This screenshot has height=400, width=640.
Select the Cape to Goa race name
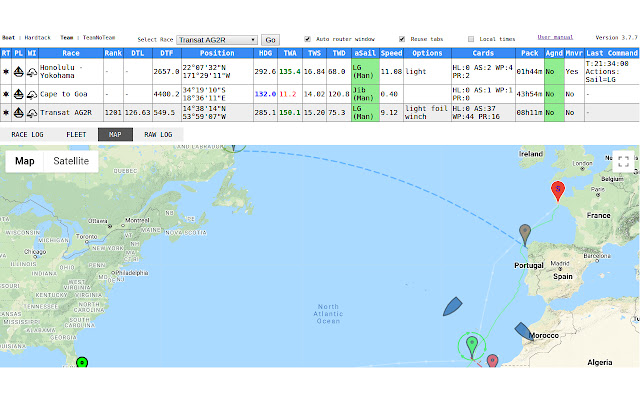pyautogui.click(x=64, y=94)
